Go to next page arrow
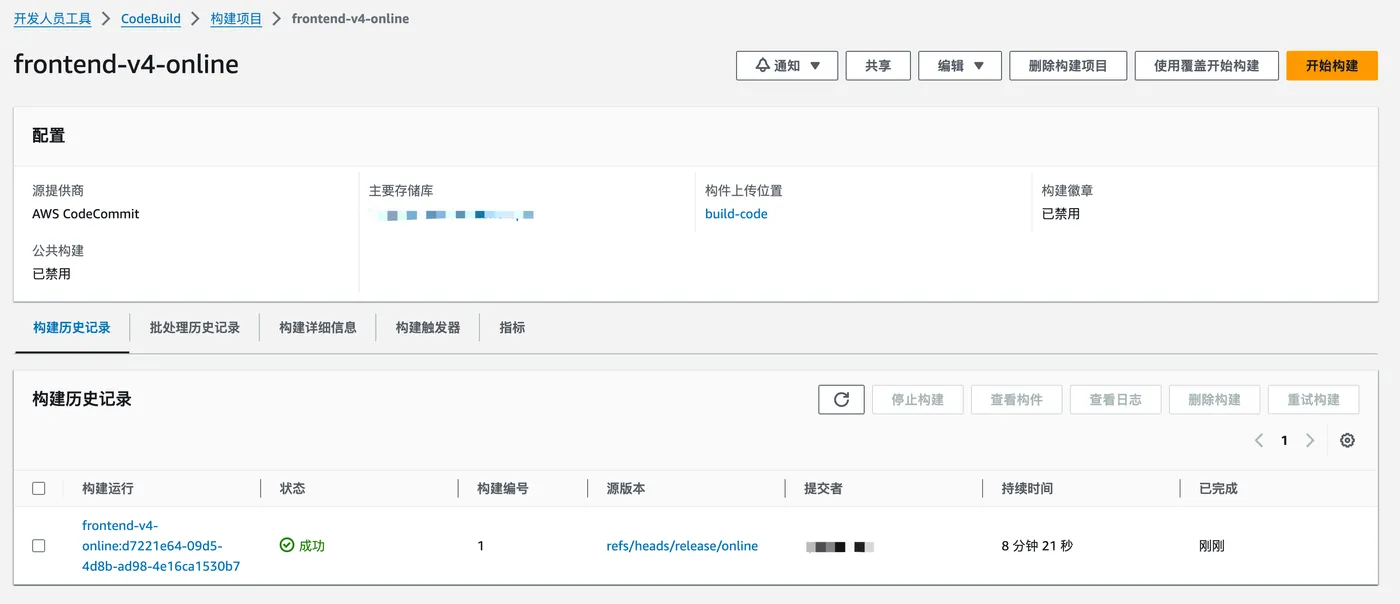This screenshot has width=1400, height=604. pos(1310,440)
